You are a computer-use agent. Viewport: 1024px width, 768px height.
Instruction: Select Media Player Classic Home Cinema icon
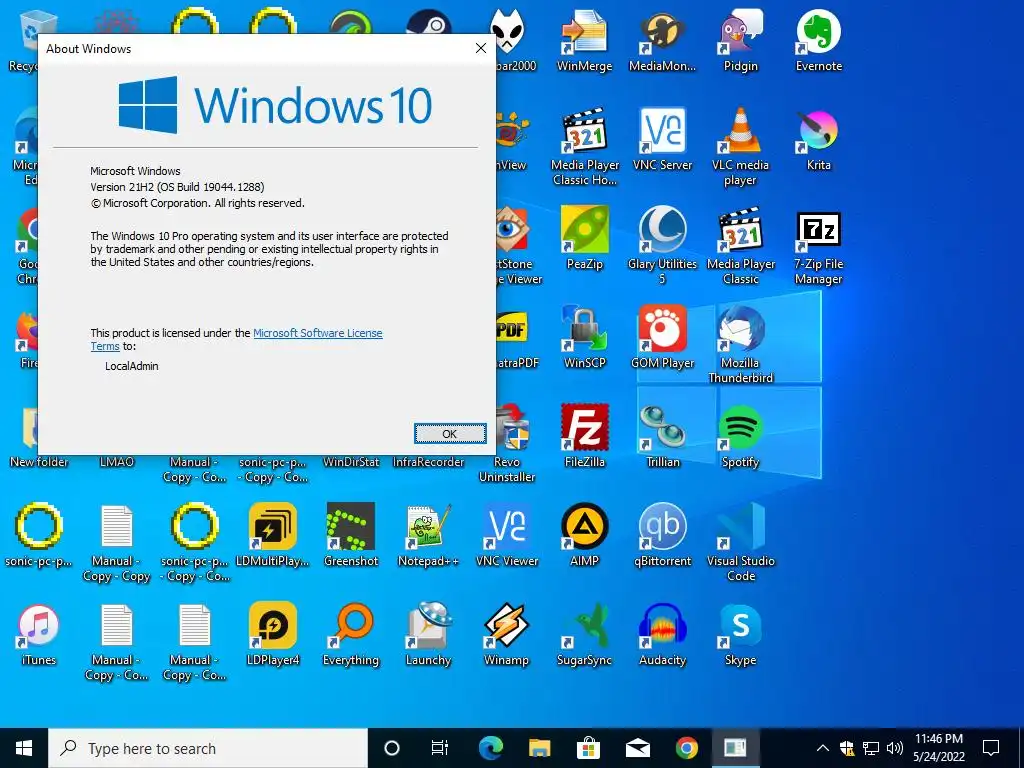pyautogui.click(x=584, y=147)
